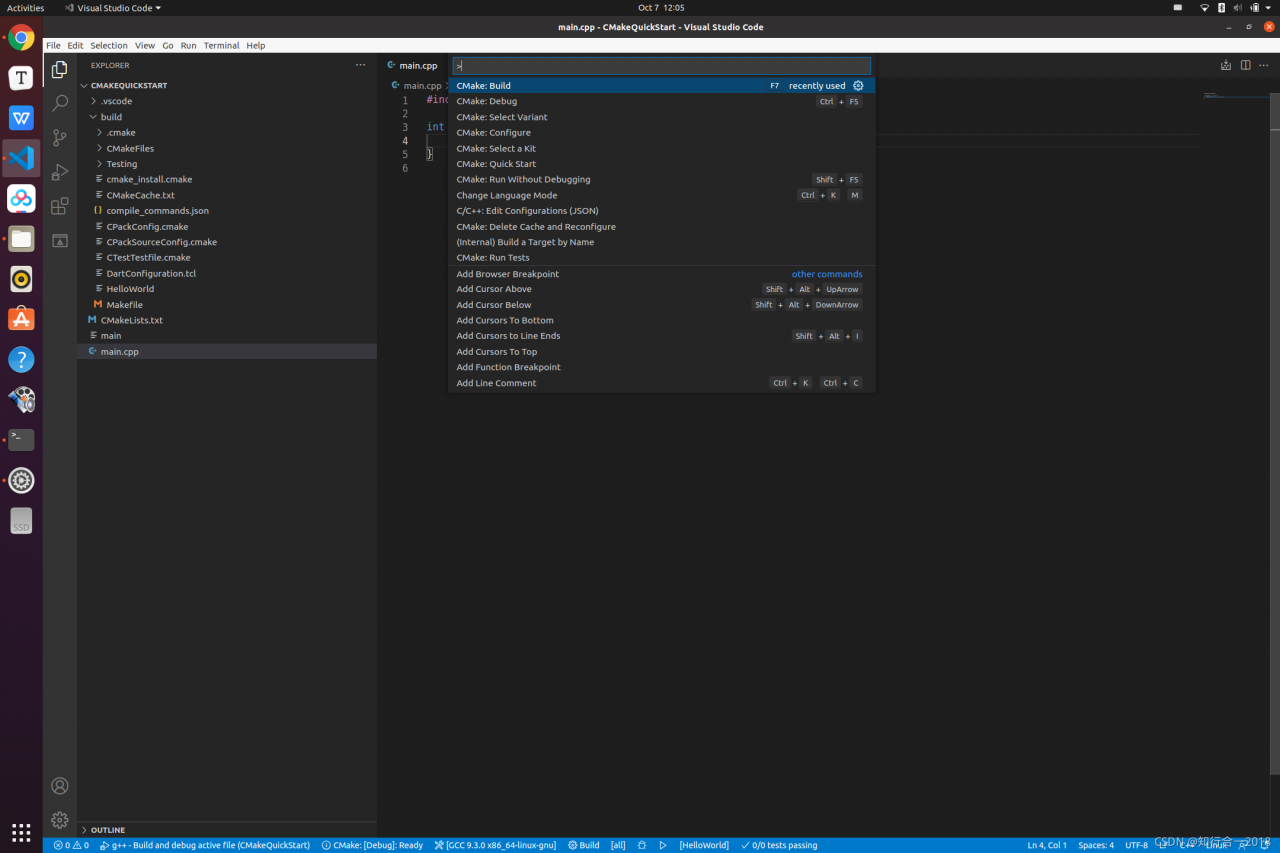Open the Run and Debug view
The width and height of the screenshot is (1280, 853).
click(60, 172)
